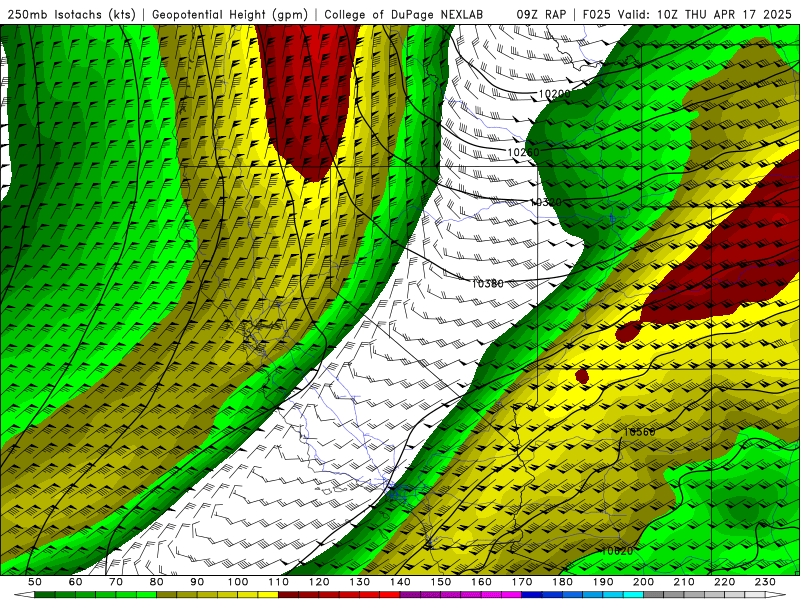
Task: Click the 80 value on the color scale
Action: tap(157, 582)
